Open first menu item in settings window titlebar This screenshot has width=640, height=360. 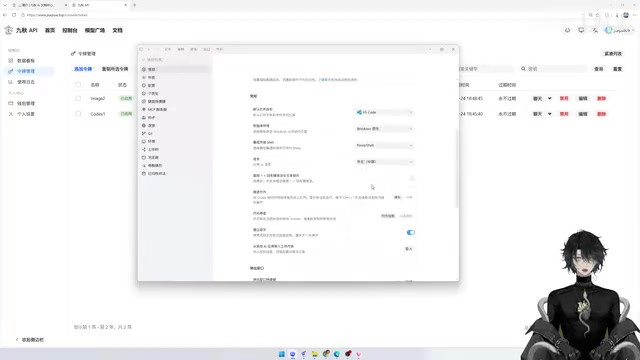pyautogui.click(x=167, y=49)
